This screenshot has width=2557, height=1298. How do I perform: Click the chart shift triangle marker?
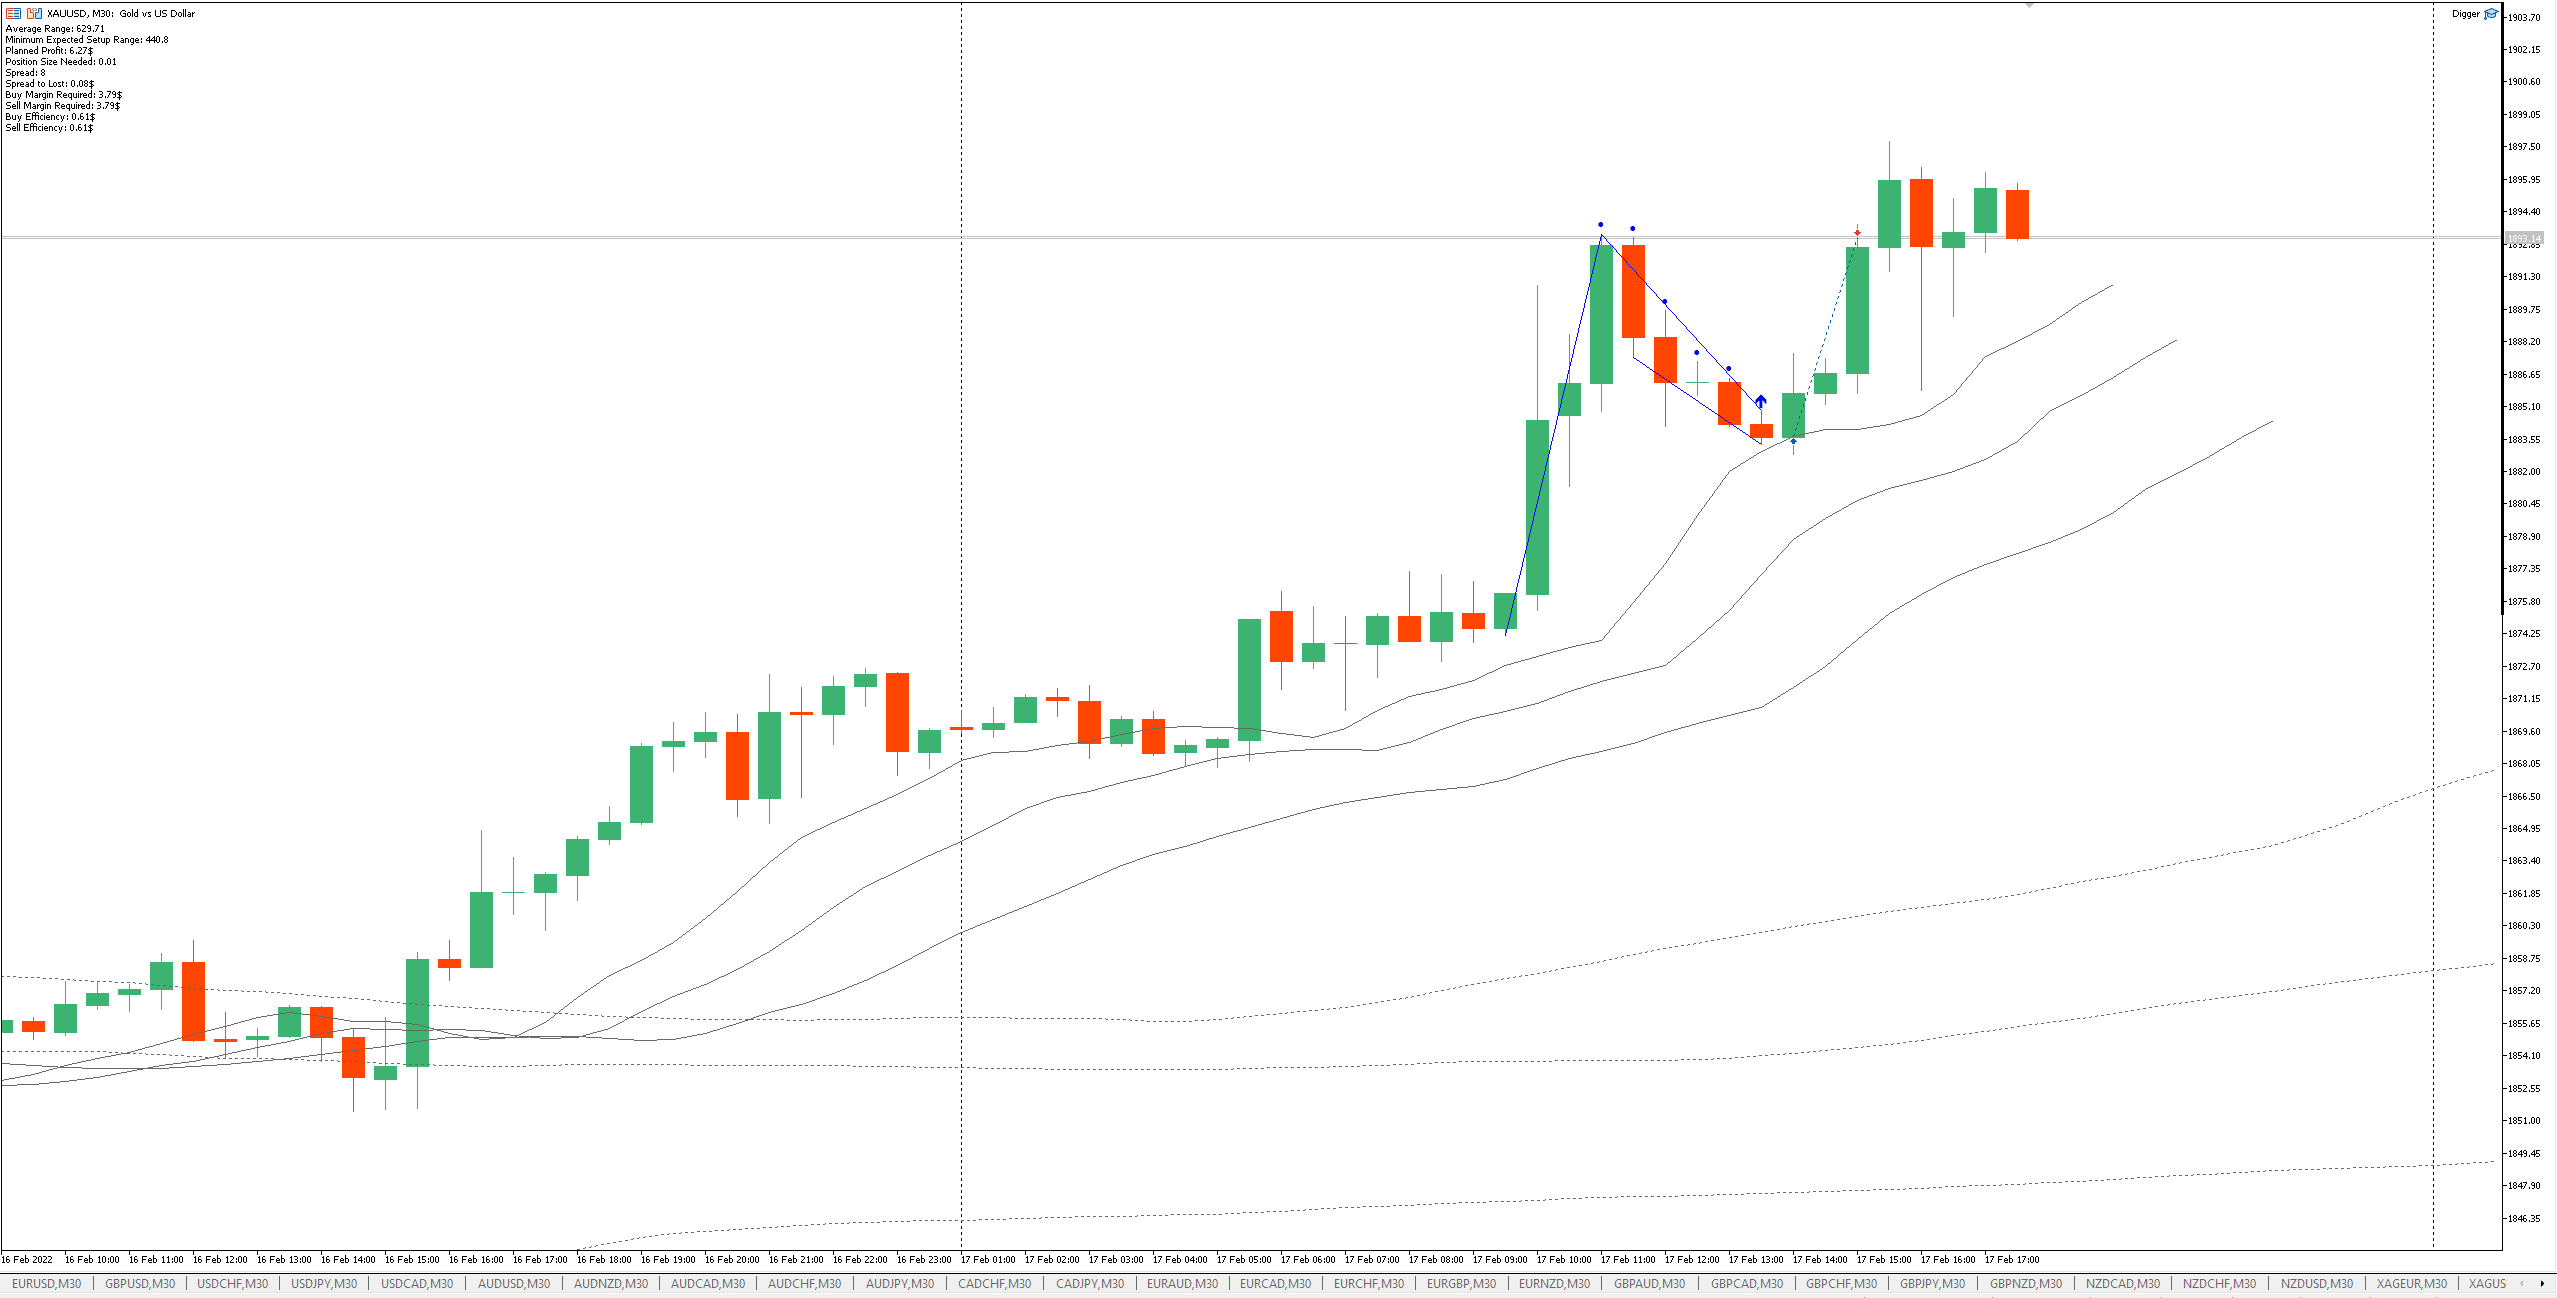2030,5
